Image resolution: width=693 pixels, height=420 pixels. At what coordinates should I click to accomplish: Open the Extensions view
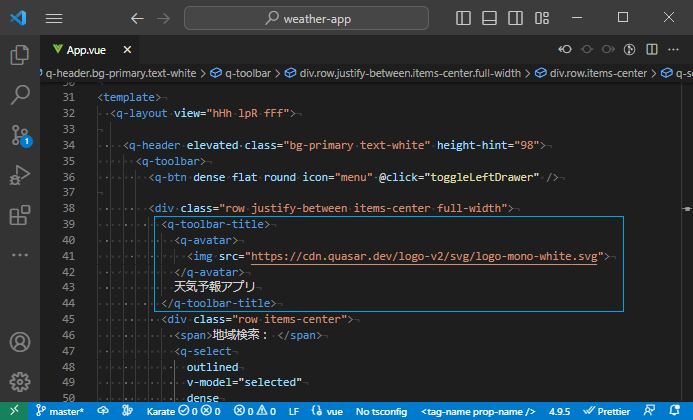(x=20, y=215)
